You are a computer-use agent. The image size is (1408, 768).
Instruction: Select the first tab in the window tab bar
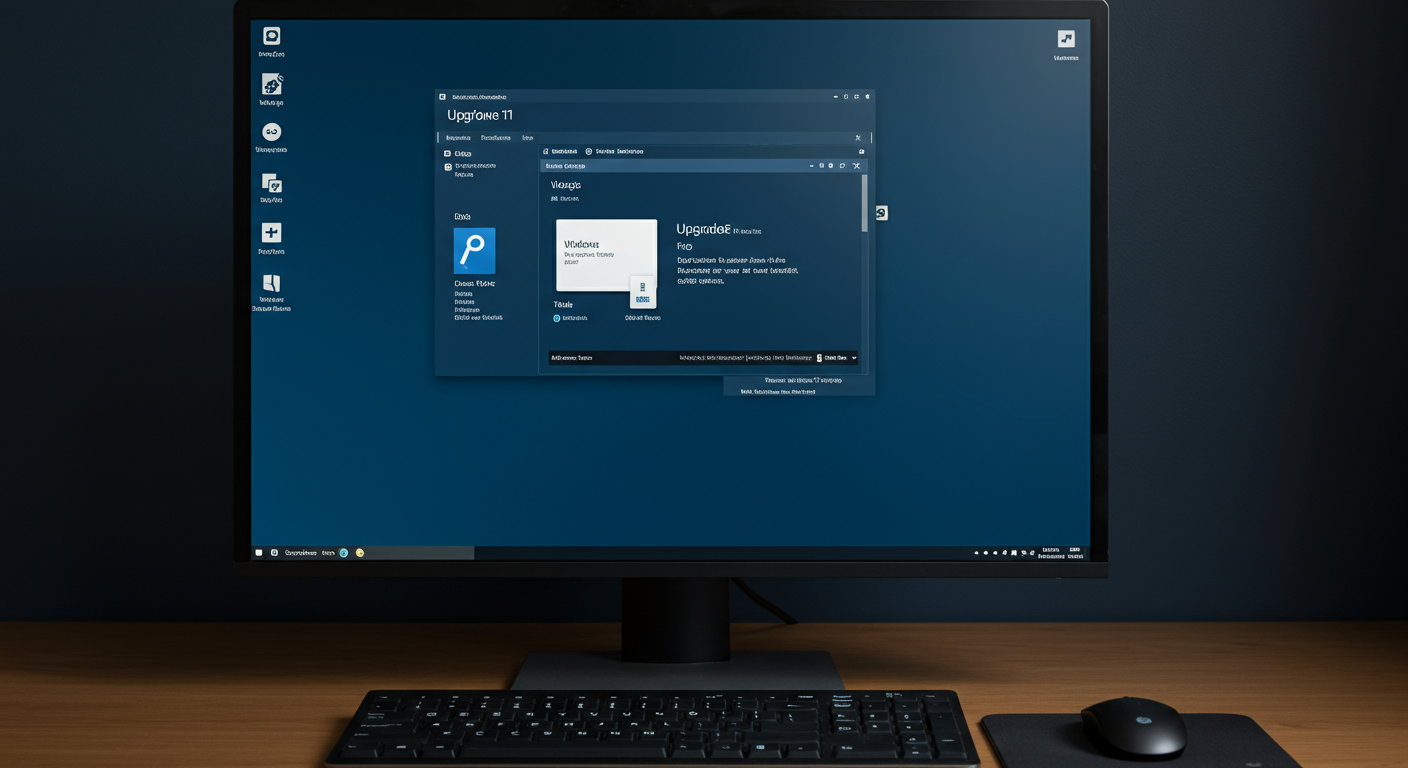tap(458, 138)
